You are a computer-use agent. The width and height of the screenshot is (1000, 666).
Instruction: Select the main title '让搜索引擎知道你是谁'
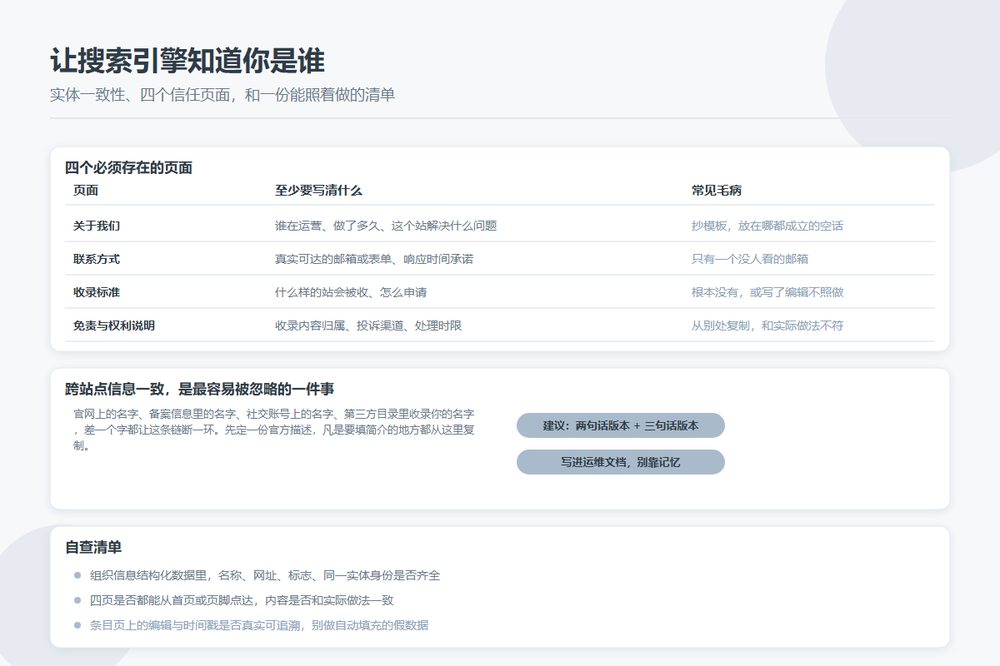tap(188, 61)
